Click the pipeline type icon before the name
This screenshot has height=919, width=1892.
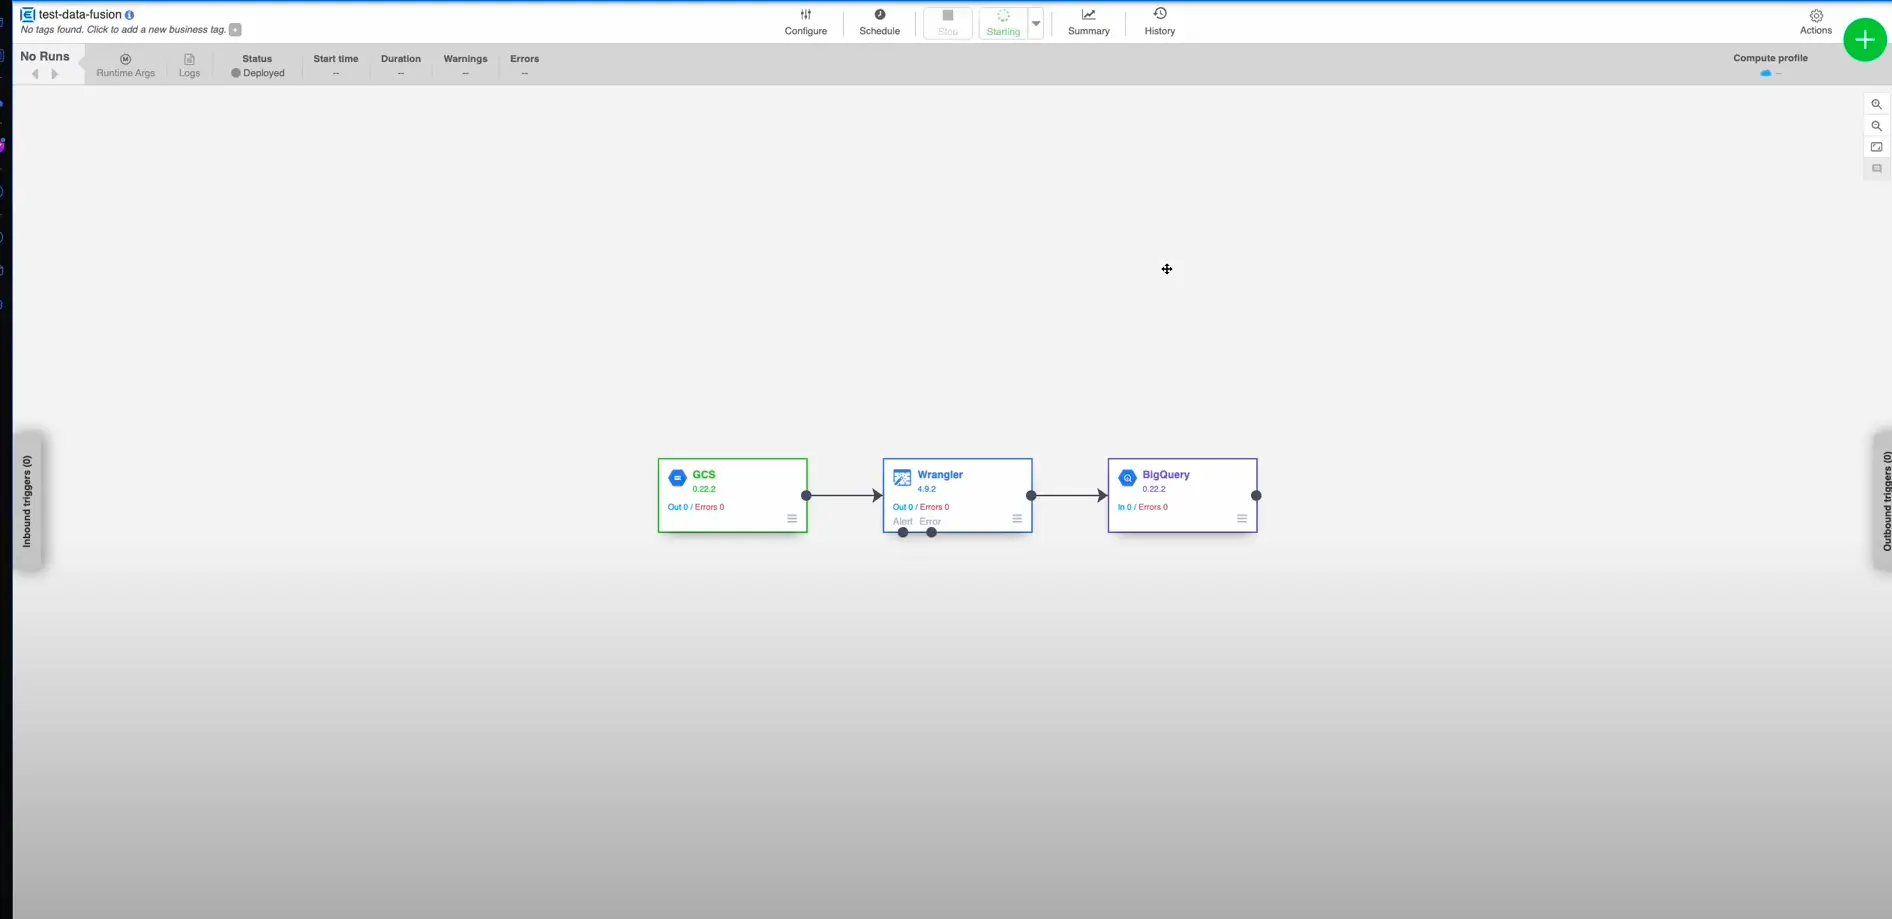click(x=28, y=15)
